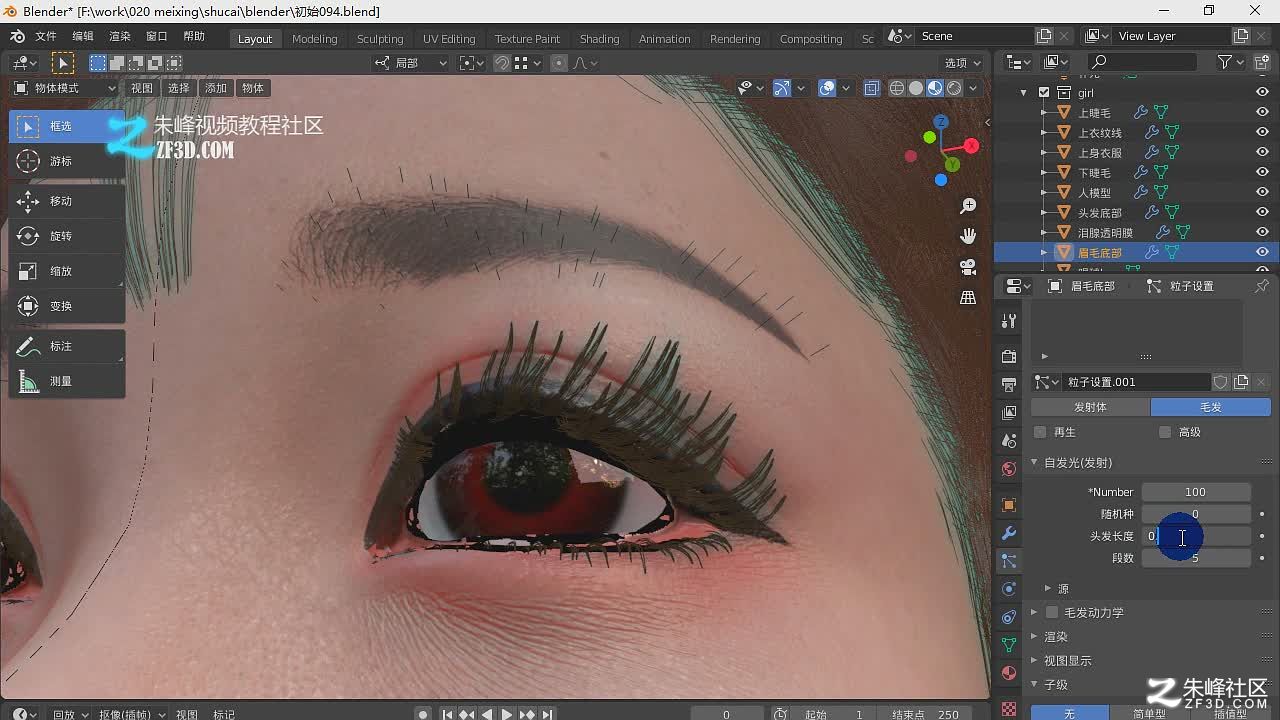Image resolution: width=1280 pixels, height=720 pixels.
Task: Enable the 毛发动力学 checkbox
Action: tap(1052, 612)
